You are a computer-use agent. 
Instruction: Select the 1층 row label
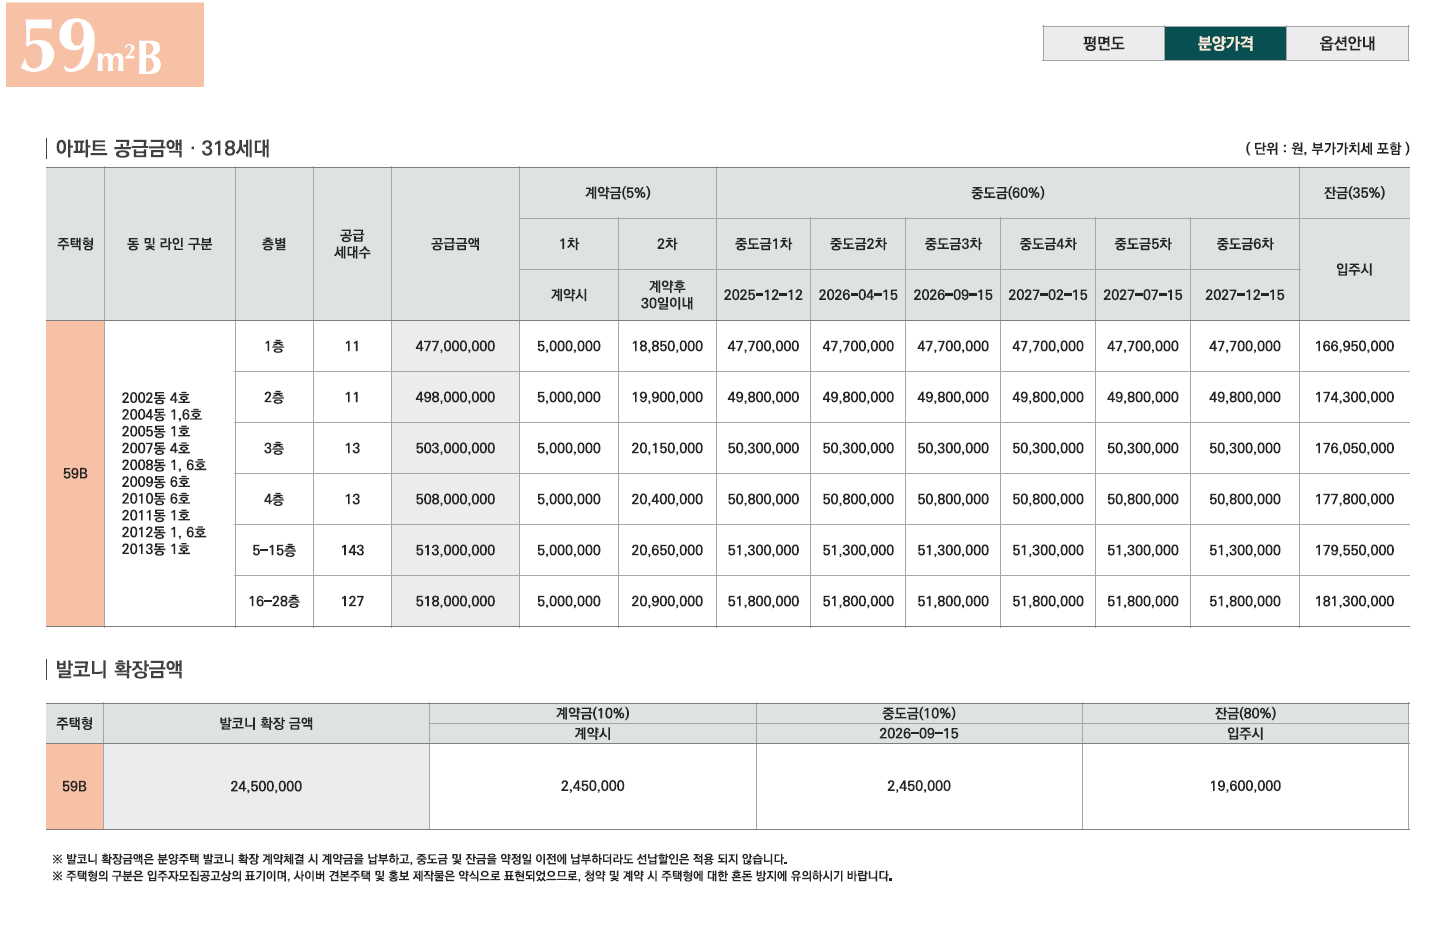tap(274, 346)
